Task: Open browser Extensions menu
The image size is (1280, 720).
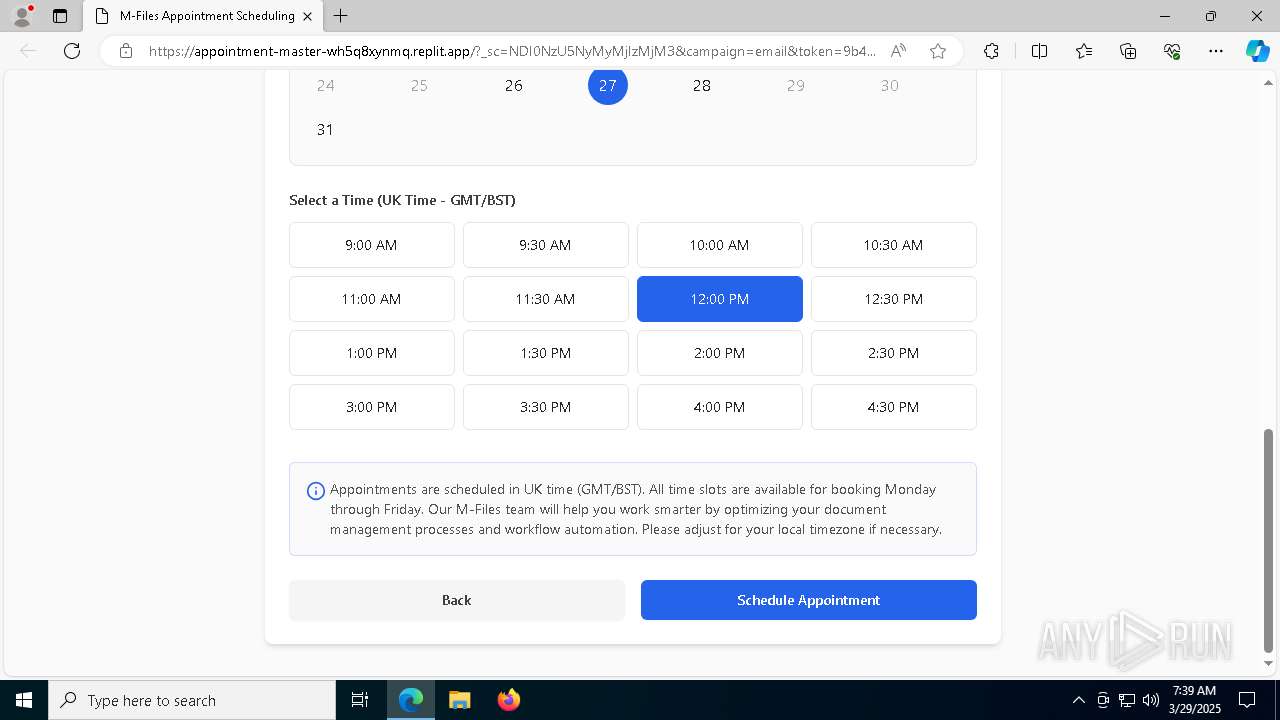Action: click(991, 51)
